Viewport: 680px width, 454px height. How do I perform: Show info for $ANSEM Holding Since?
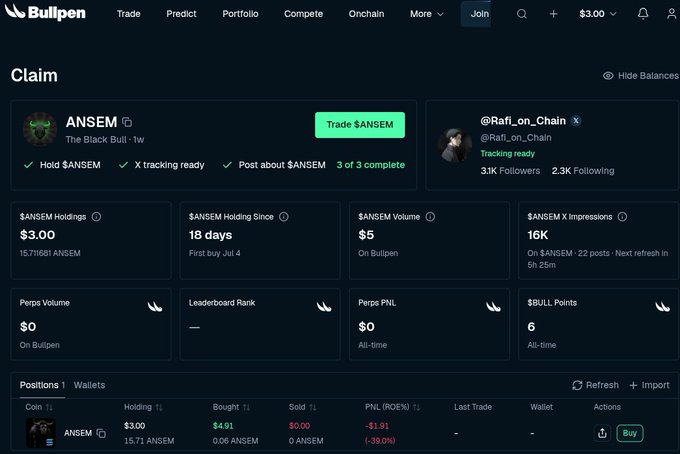click(x=284, y=216)
